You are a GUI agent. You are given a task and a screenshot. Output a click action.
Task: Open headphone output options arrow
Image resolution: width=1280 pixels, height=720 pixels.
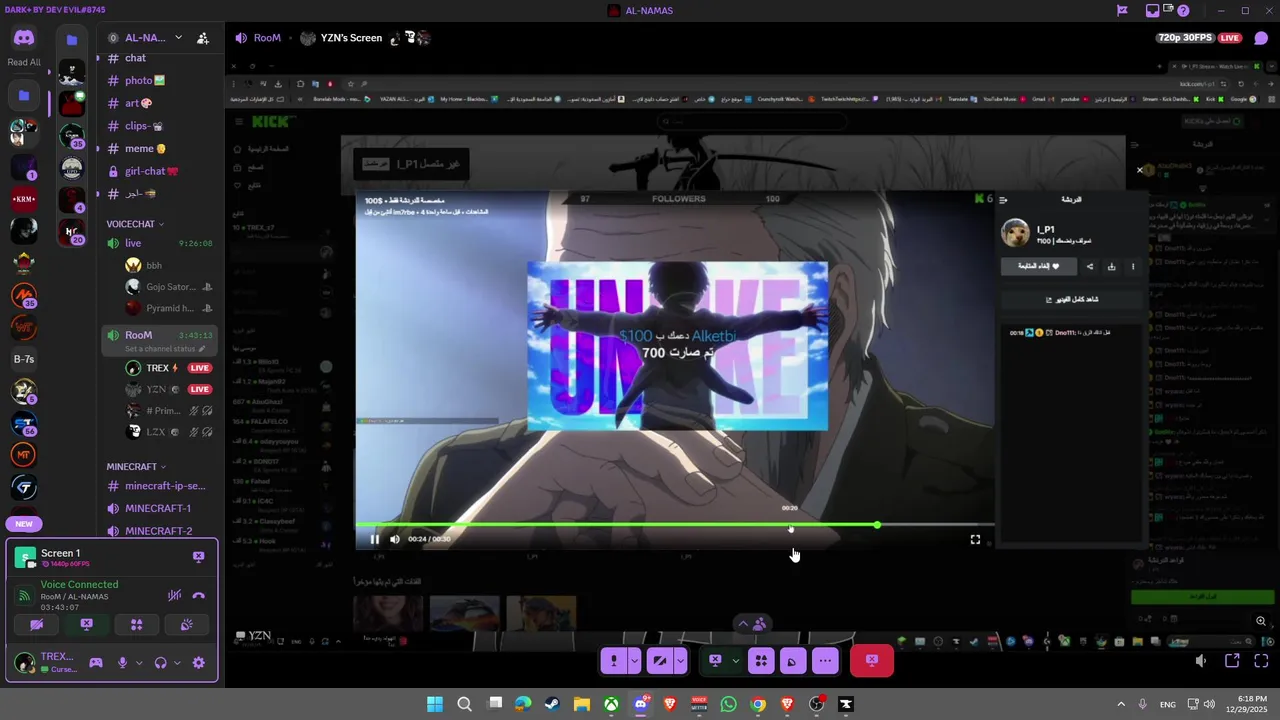tap(177, 663)
